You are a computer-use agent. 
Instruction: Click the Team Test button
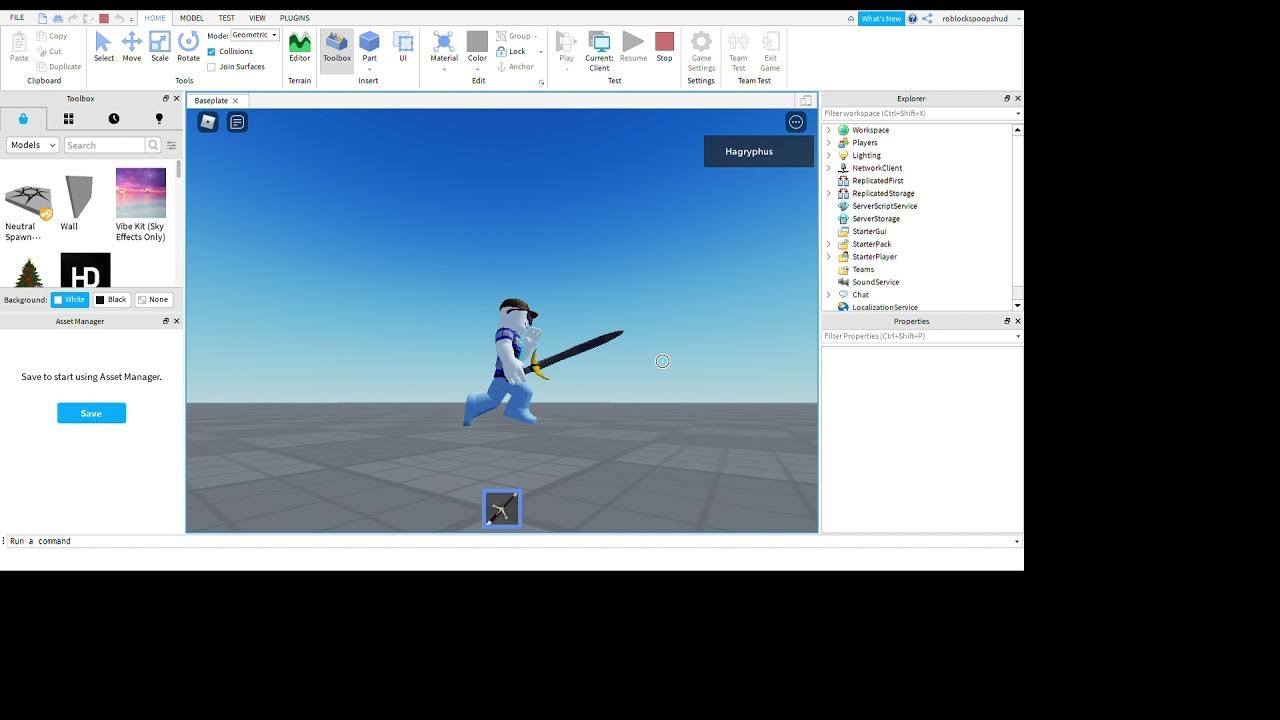pos(738,50)
